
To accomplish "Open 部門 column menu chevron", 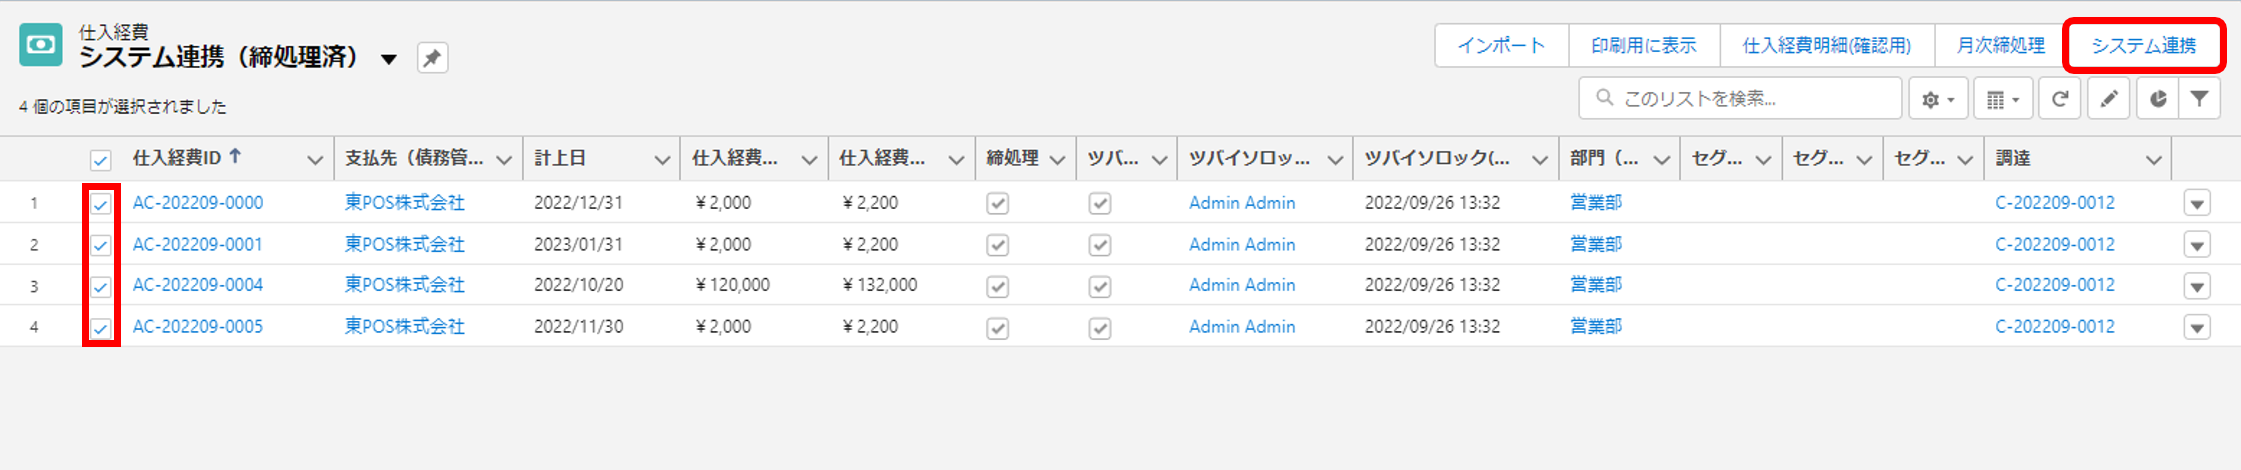I will pyautogui.click(x=1662, y=160).
